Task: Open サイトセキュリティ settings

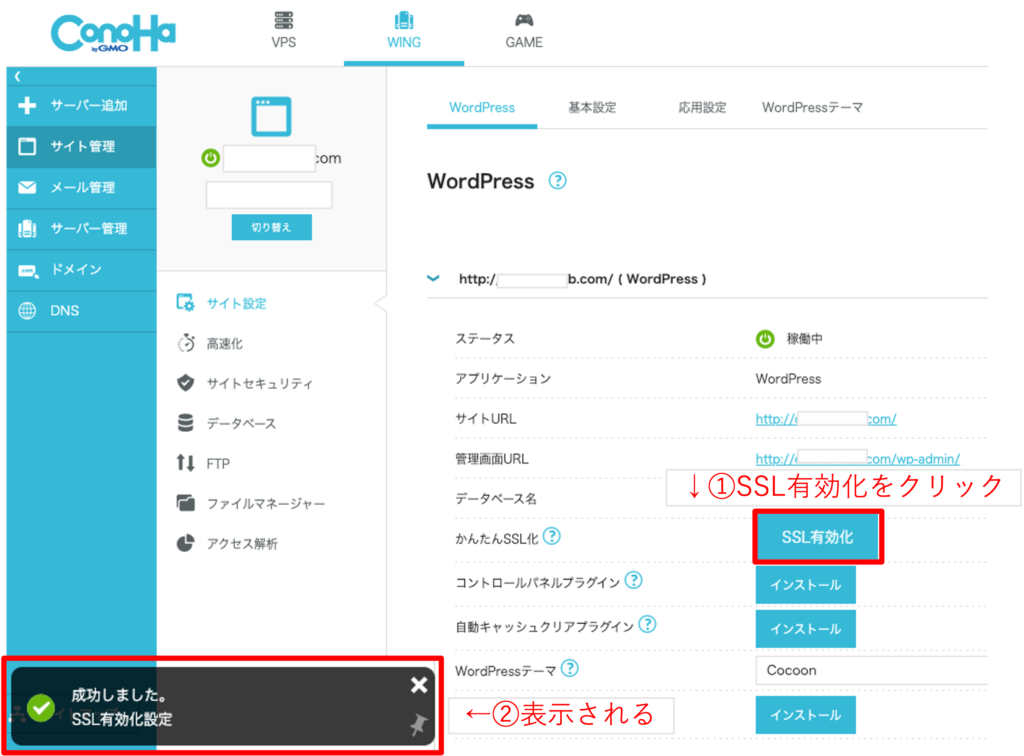Action: coord(259,383)
